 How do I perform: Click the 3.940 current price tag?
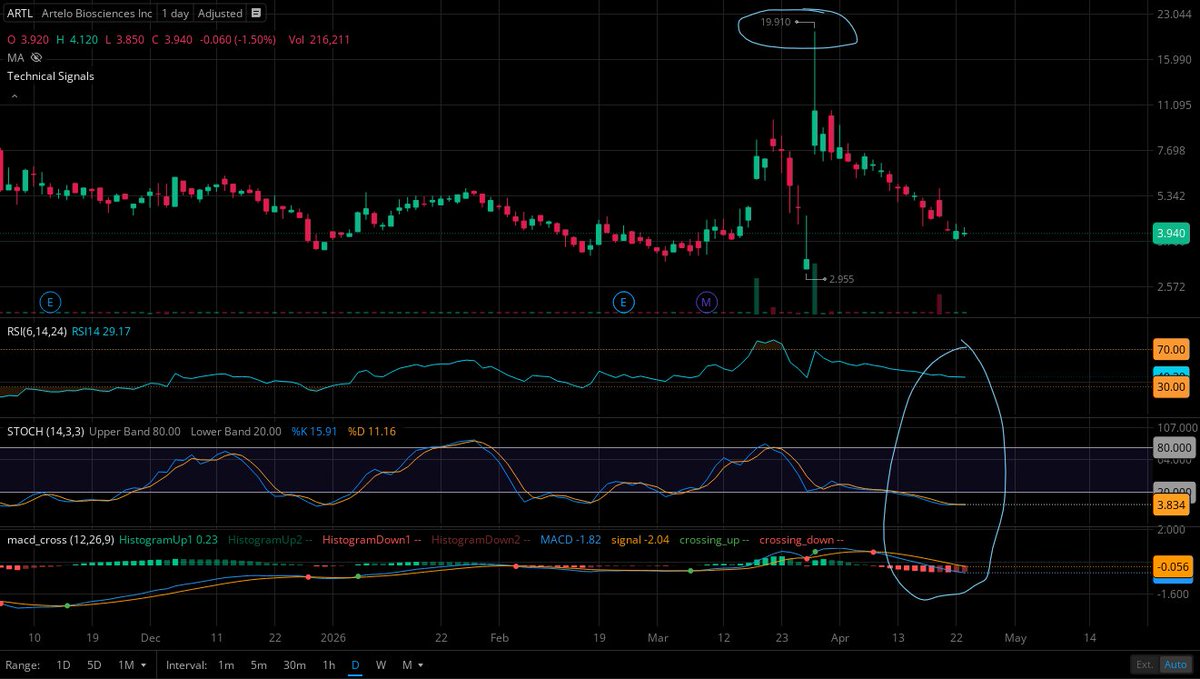[x=1170, y=234]
